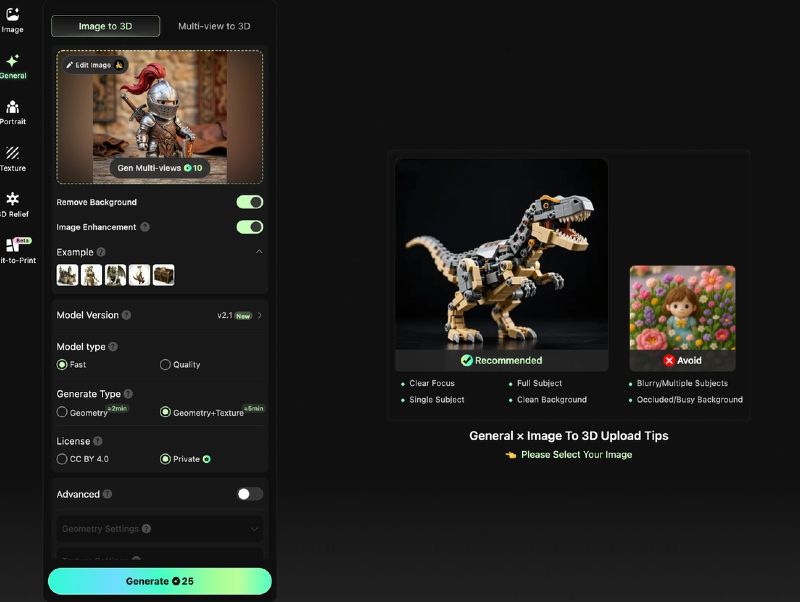The width and height of the screenshot is (800, 602).
Task: Show Model type help info icon
Action: click(x=113, y=347)
